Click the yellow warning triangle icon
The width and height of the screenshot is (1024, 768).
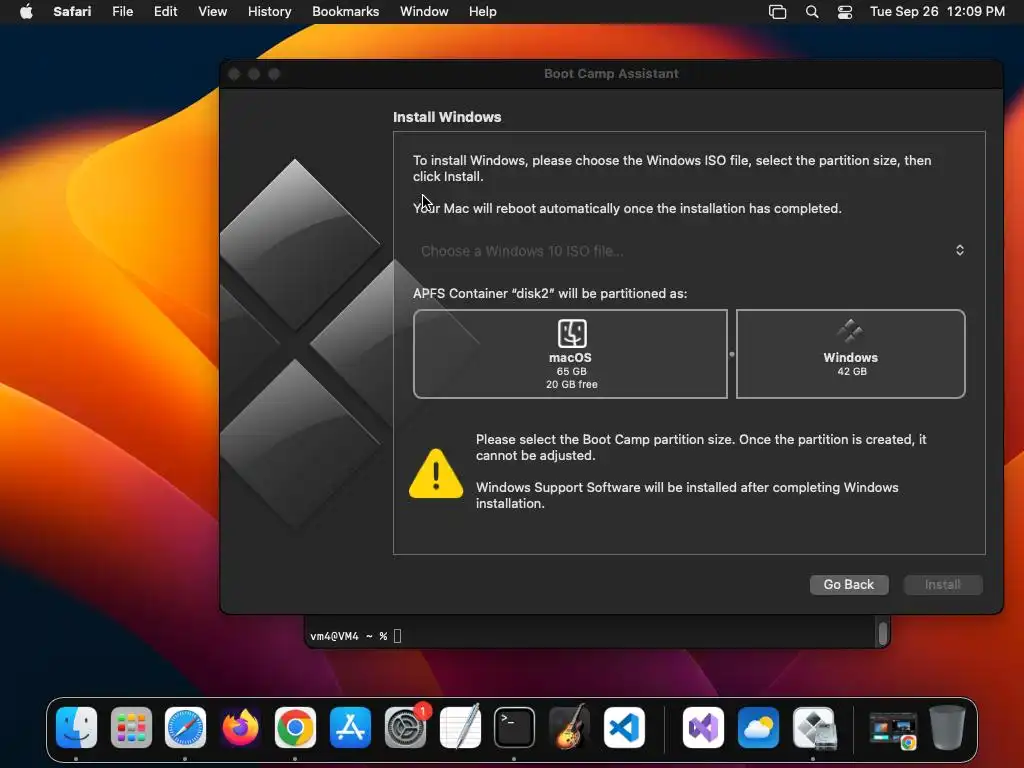(436, 473)
